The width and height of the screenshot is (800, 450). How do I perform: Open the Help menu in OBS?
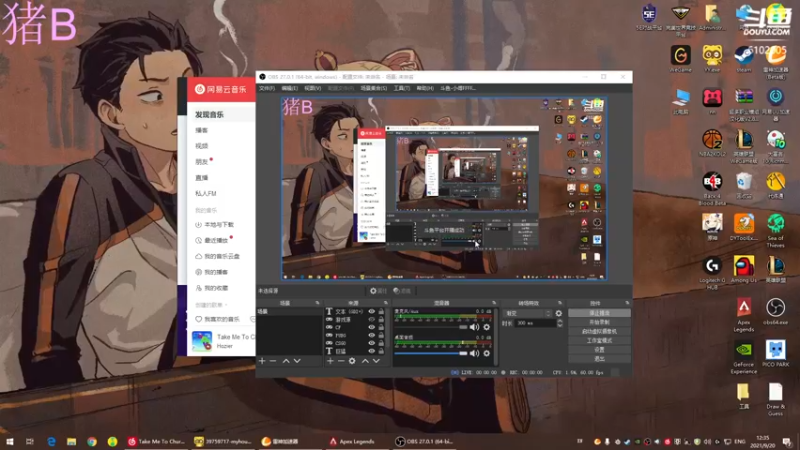[424, 88]
